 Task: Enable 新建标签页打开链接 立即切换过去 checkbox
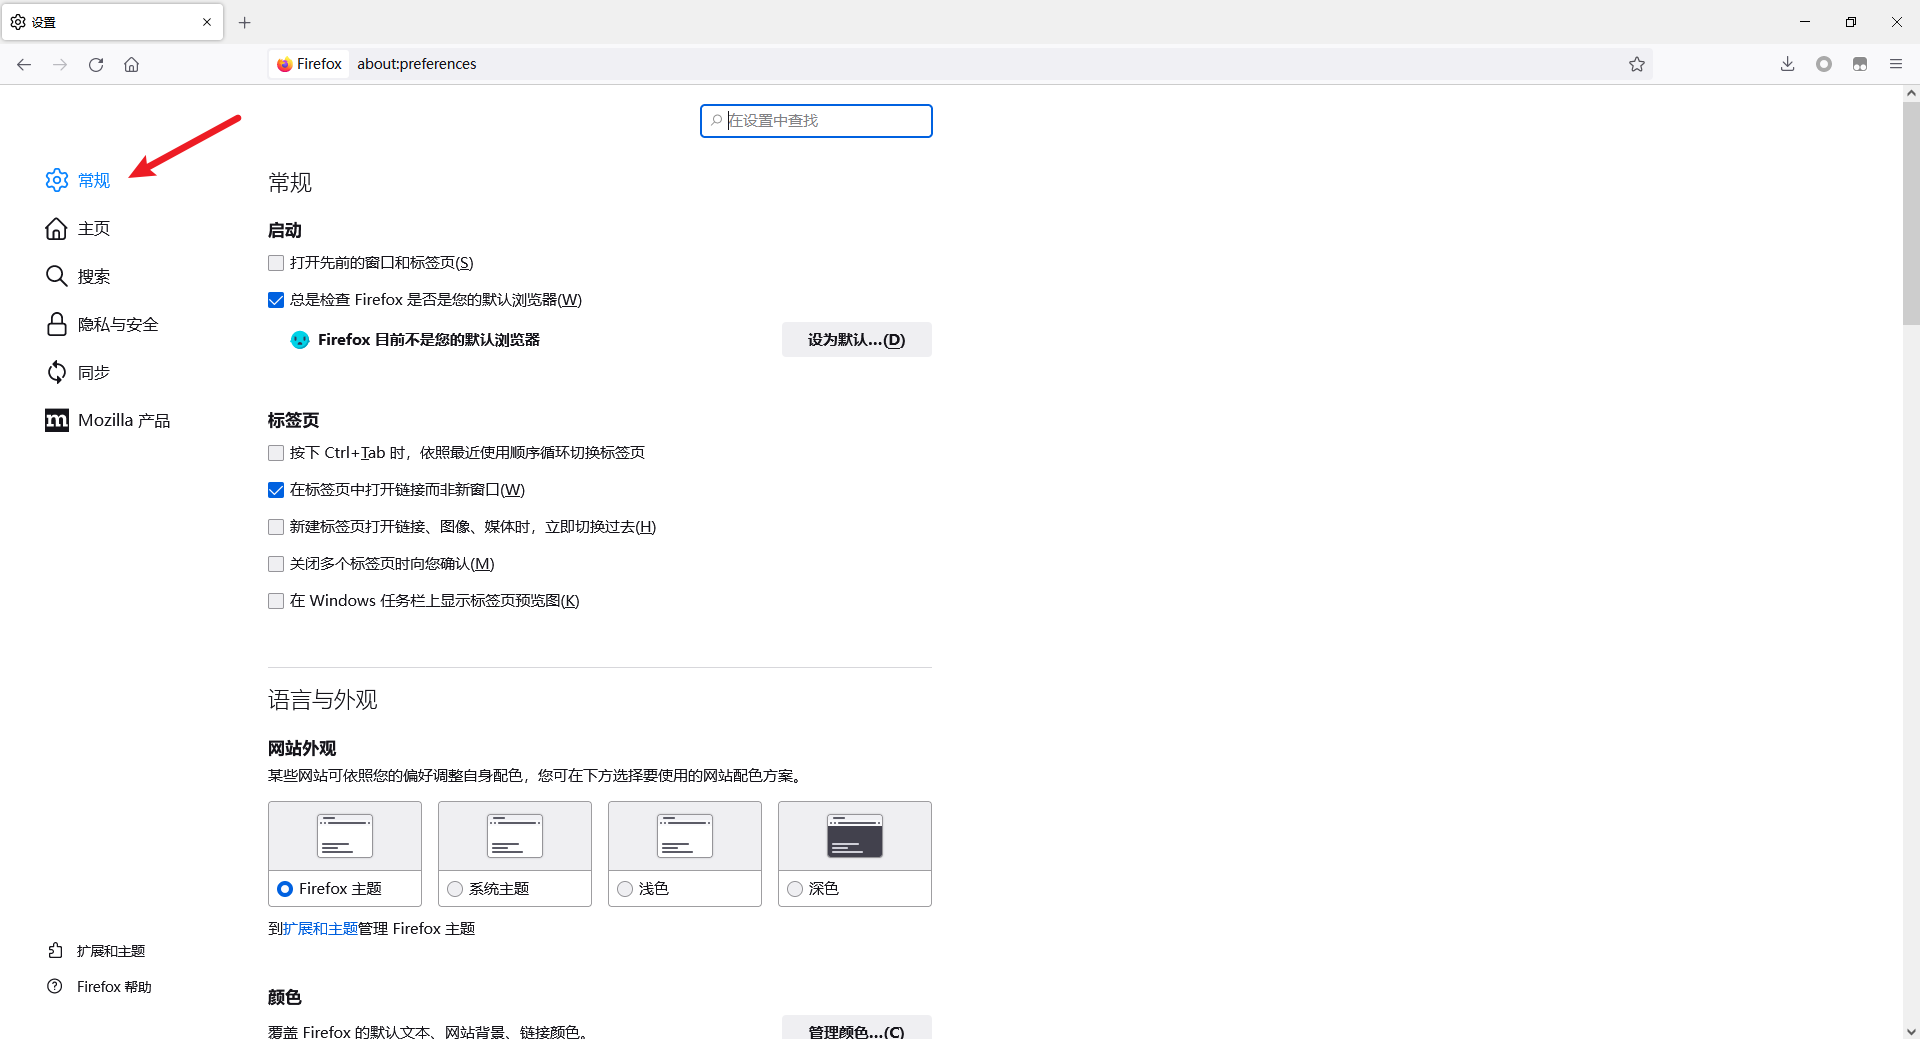point(276,527)
